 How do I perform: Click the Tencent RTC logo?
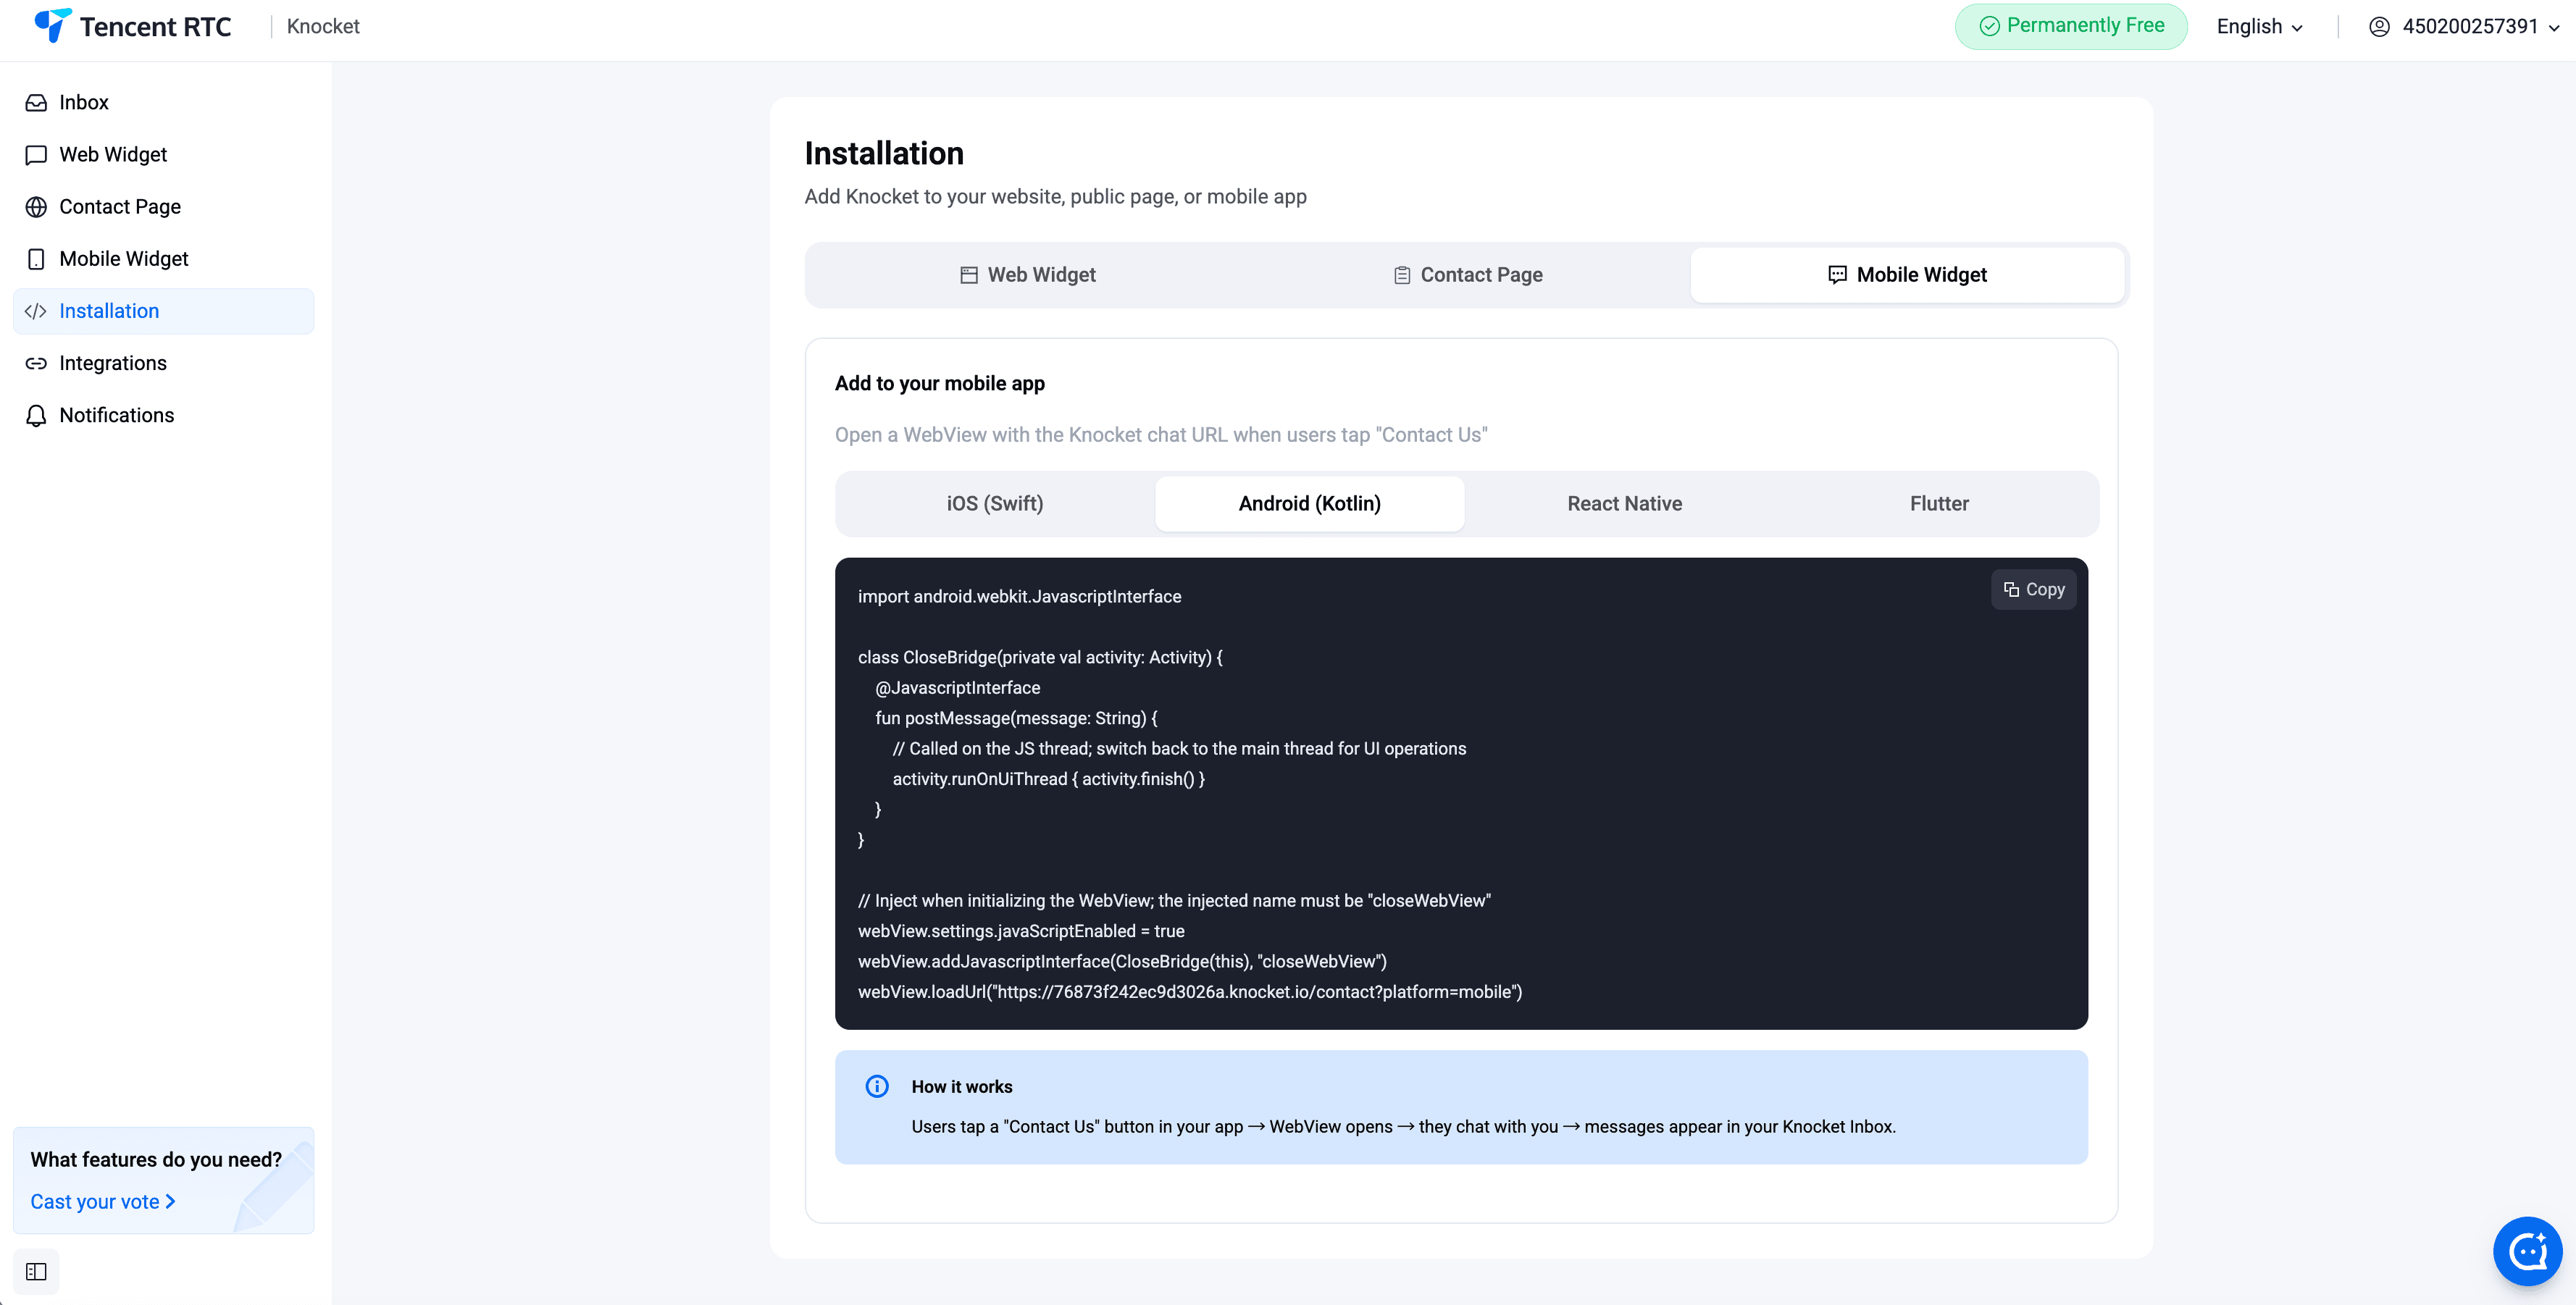tap(132, 26)
